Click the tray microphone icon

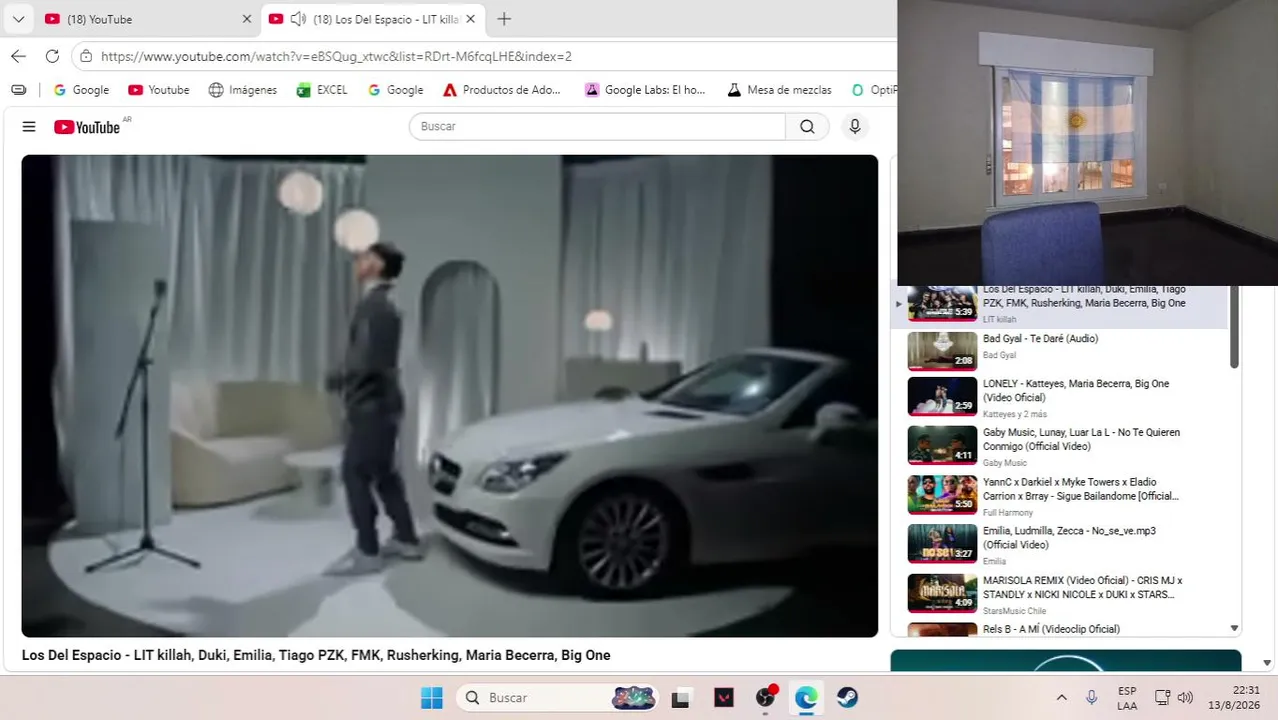click(x=1092, y=697)
